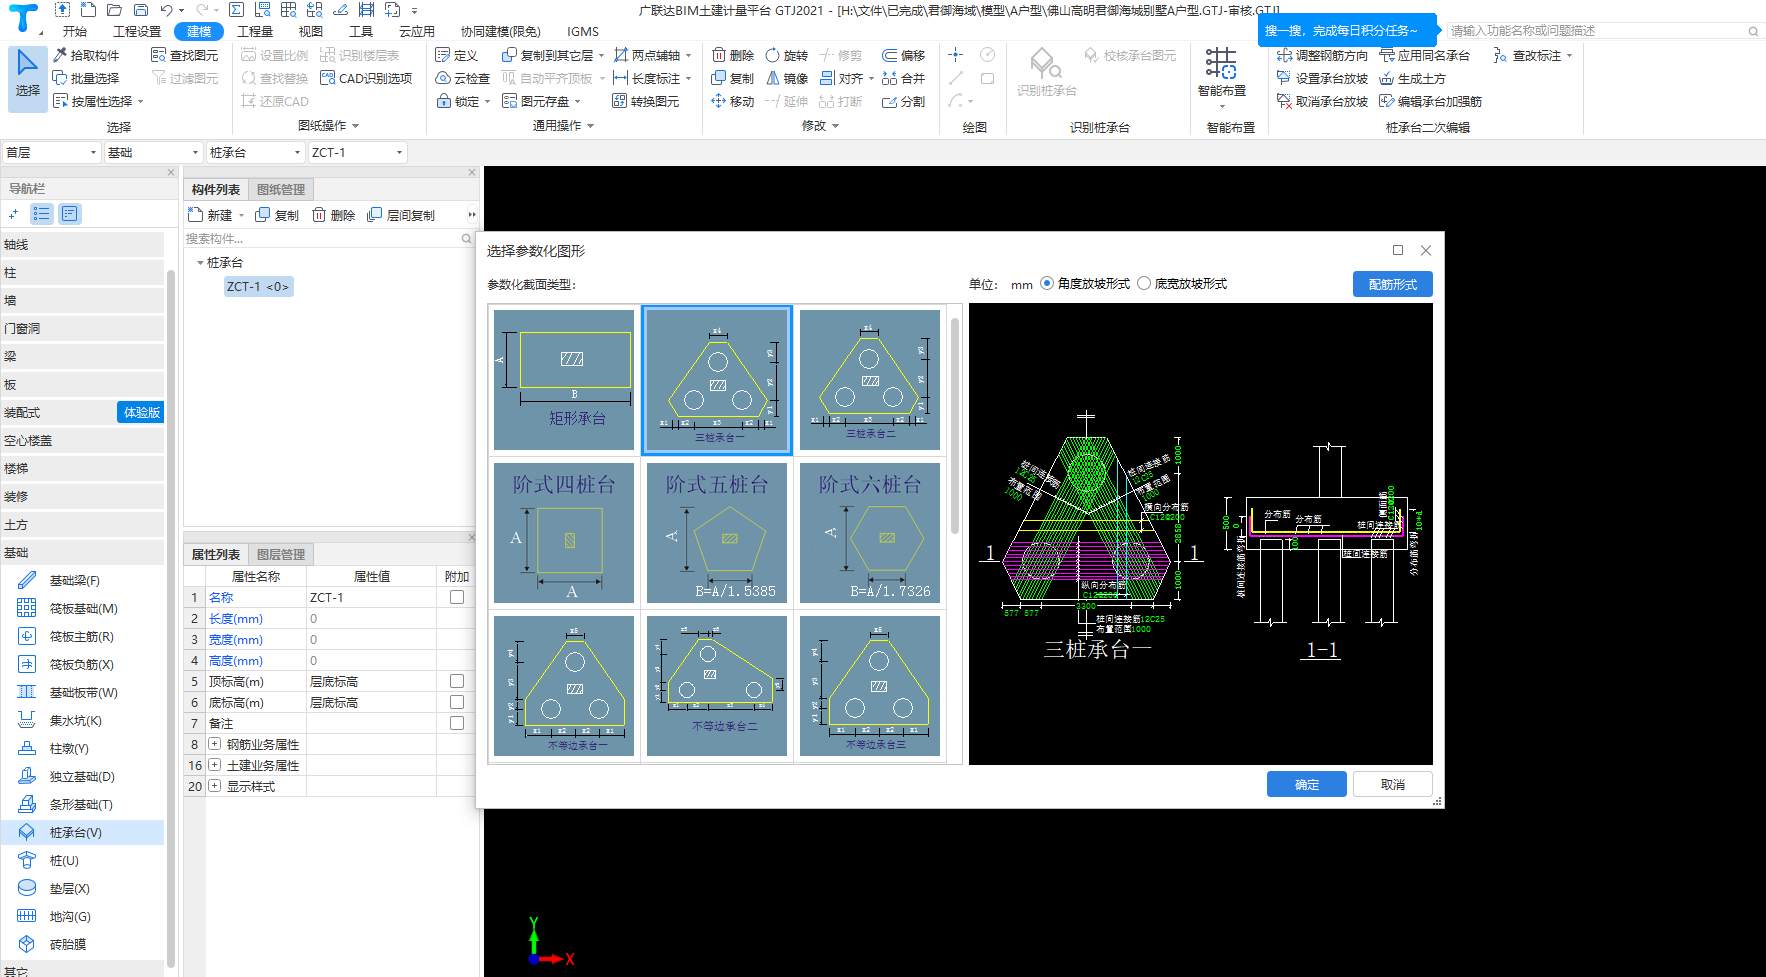Click the shape list vertical scrollbar
The image size is (1766, 977).
[955, 426]
